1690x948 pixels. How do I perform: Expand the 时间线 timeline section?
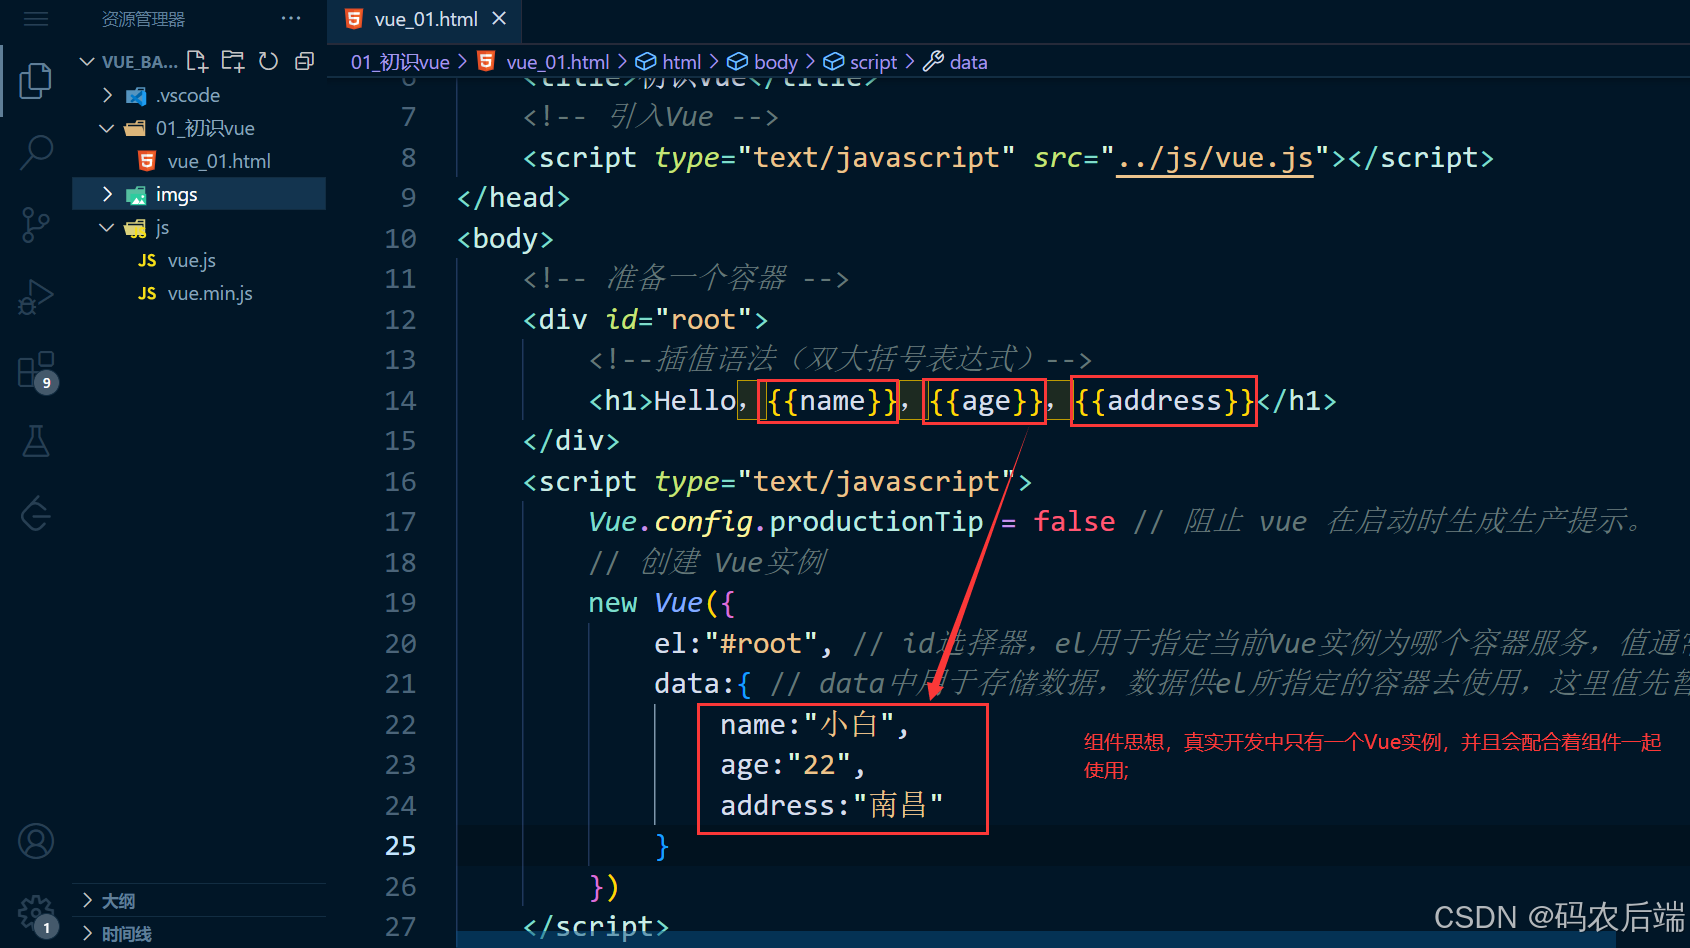pos(199,933)
